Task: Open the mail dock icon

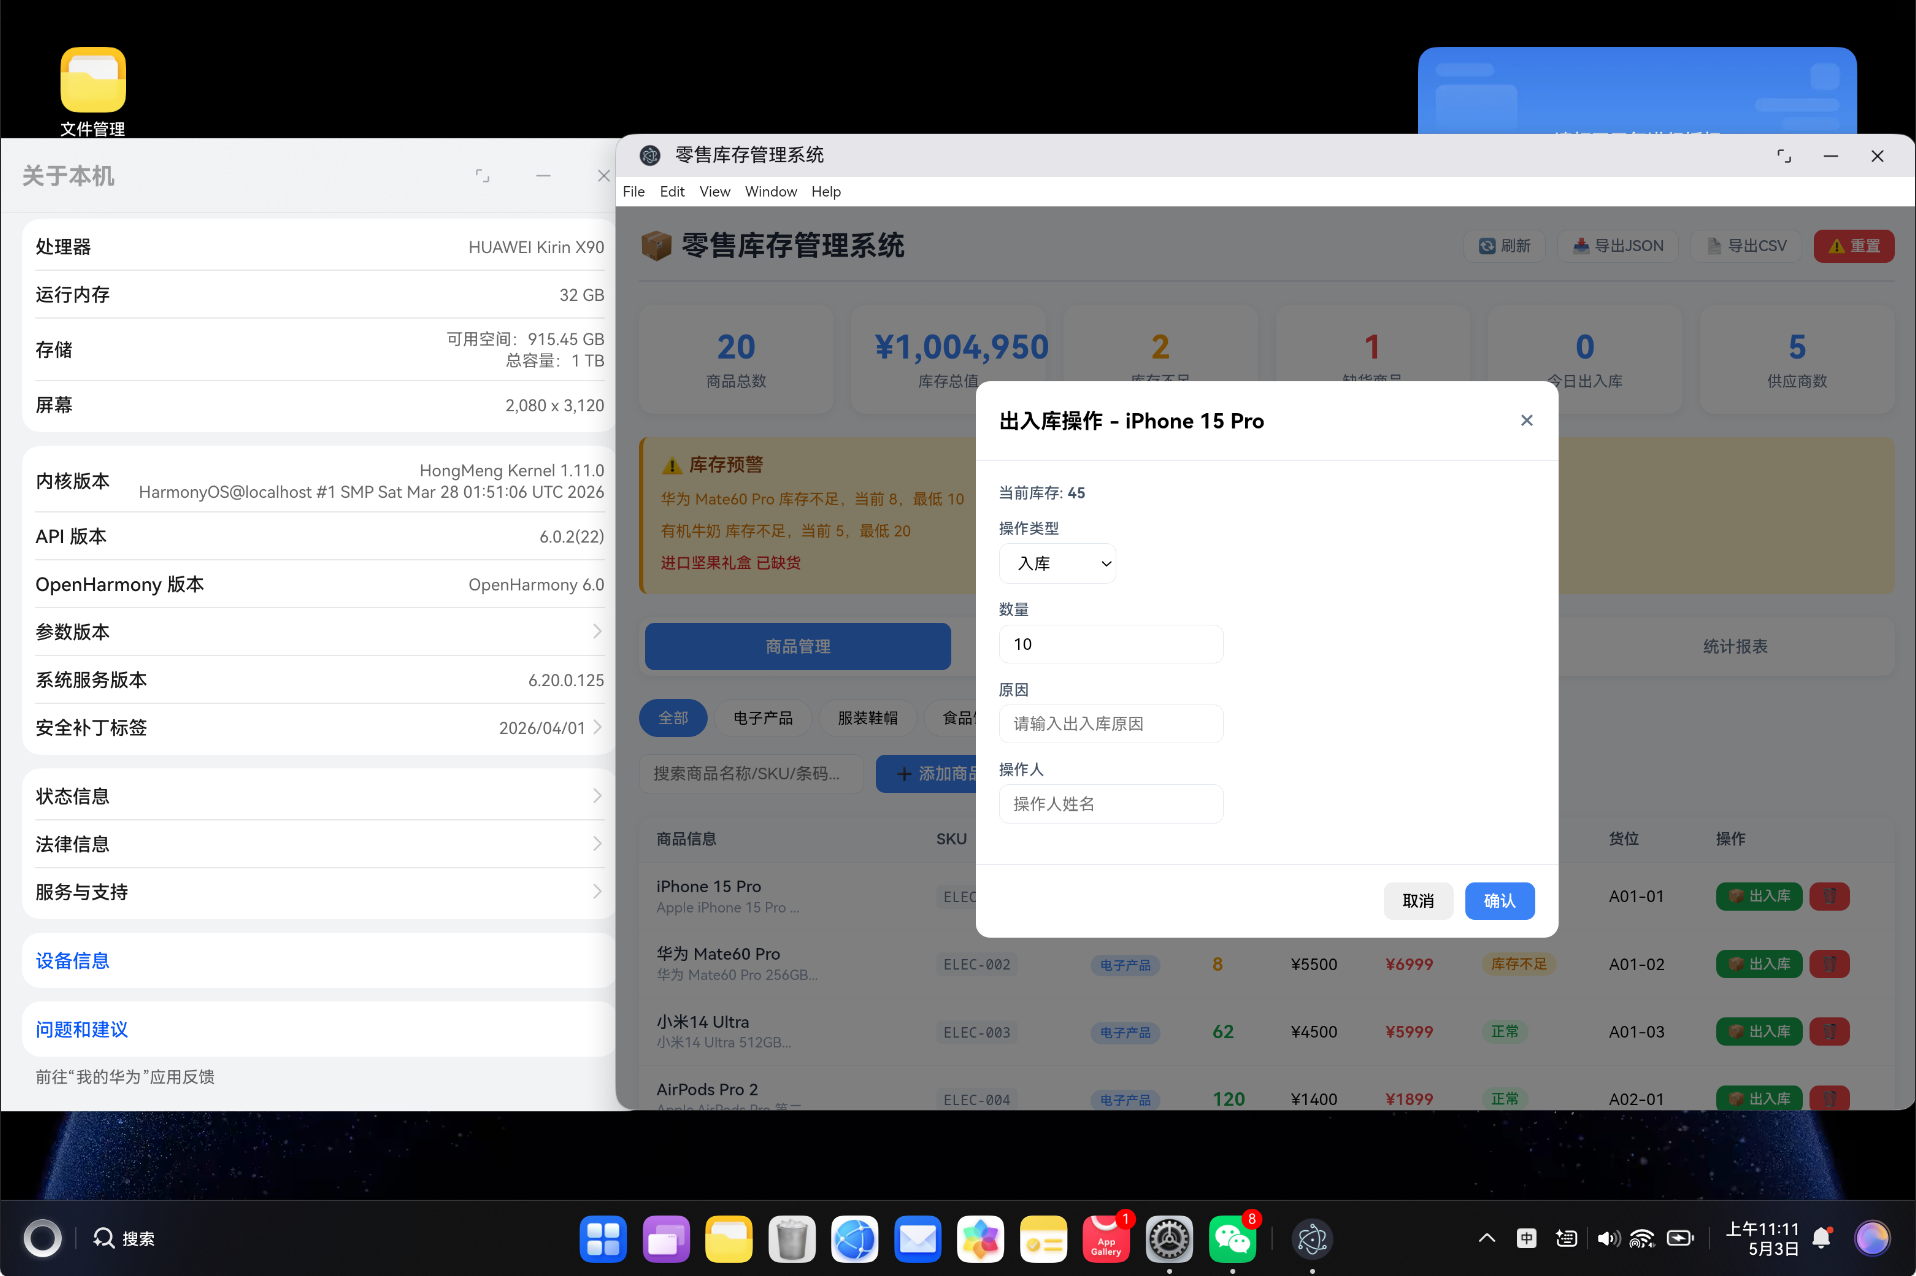Action: click(918, 1239)
